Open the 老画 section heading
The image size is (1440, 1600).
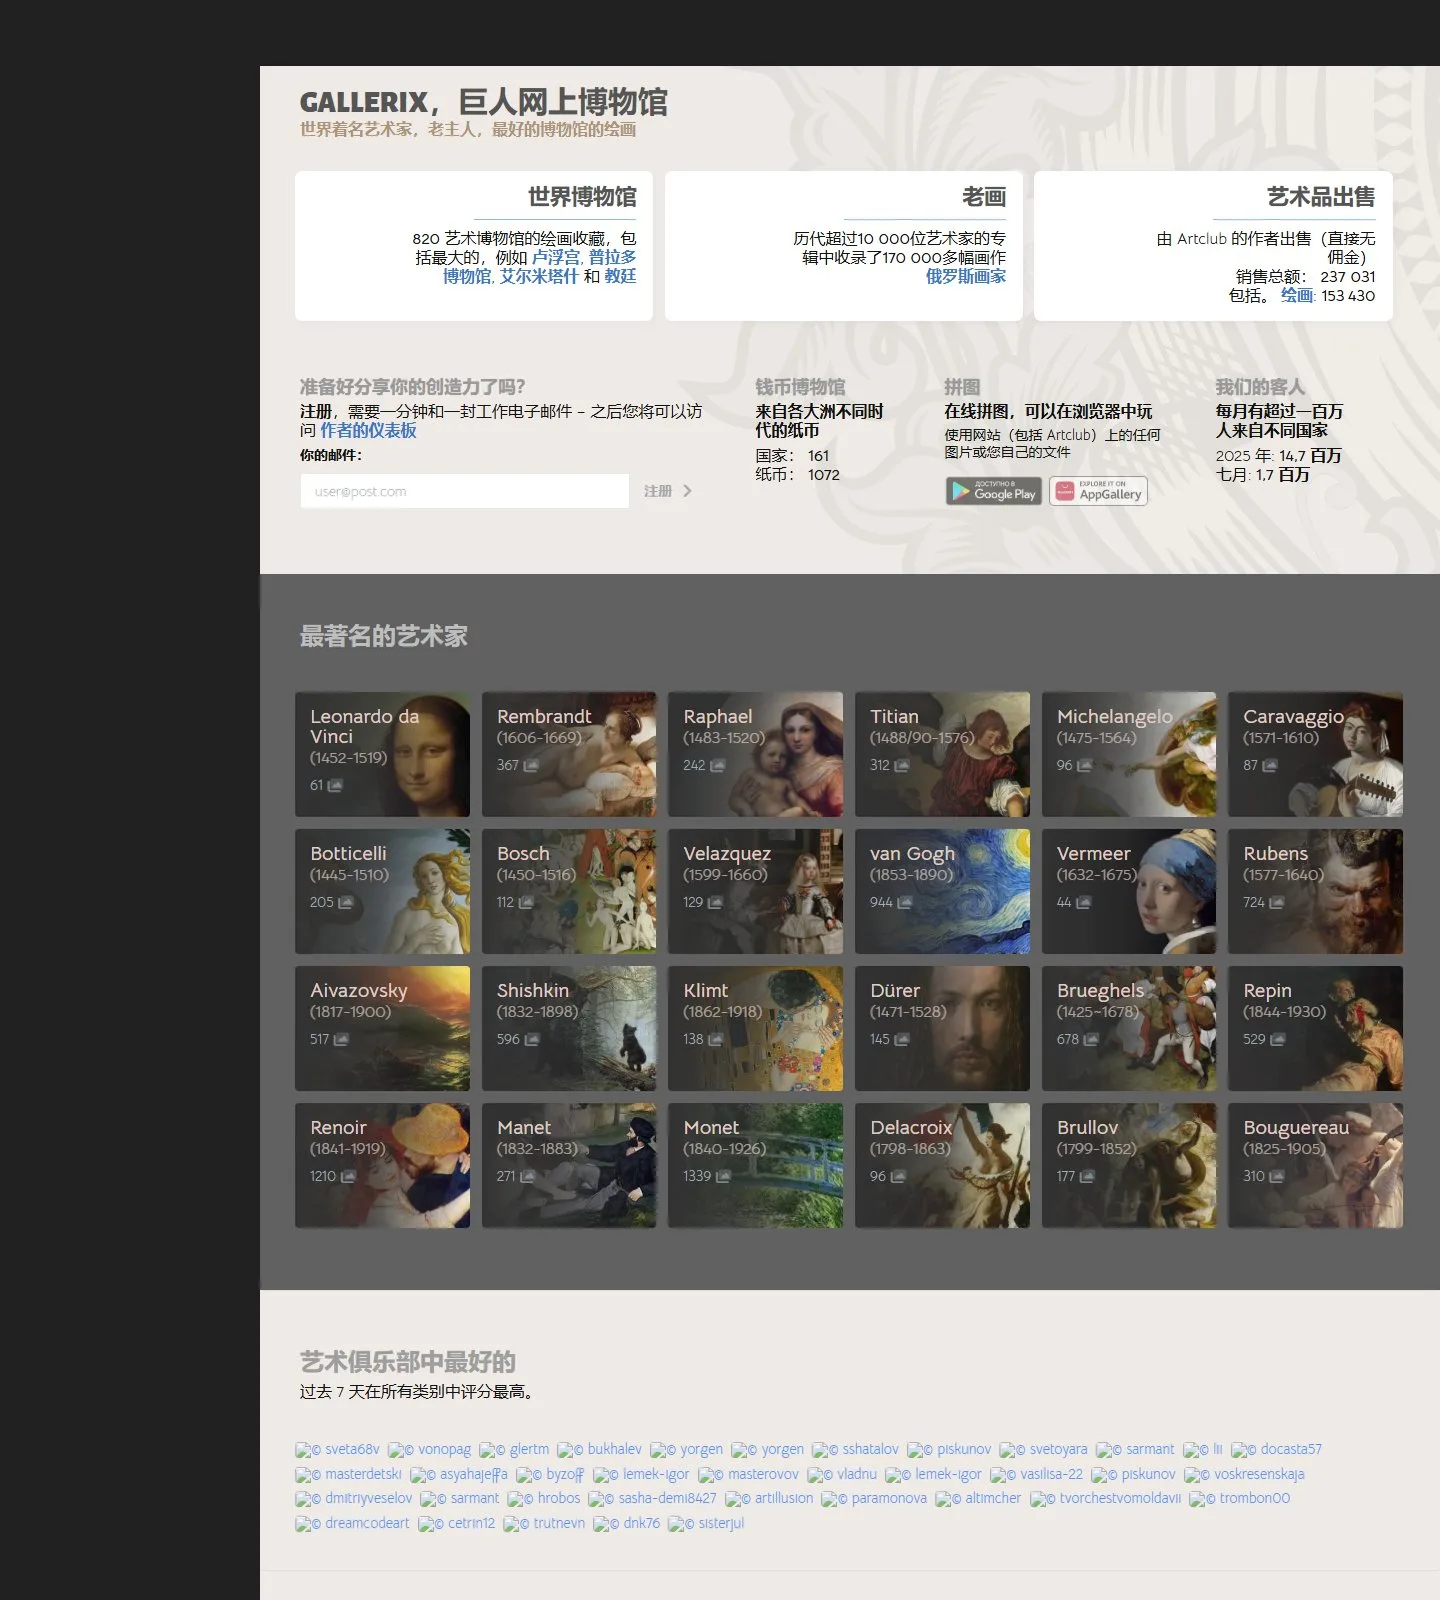pos(984,197)
